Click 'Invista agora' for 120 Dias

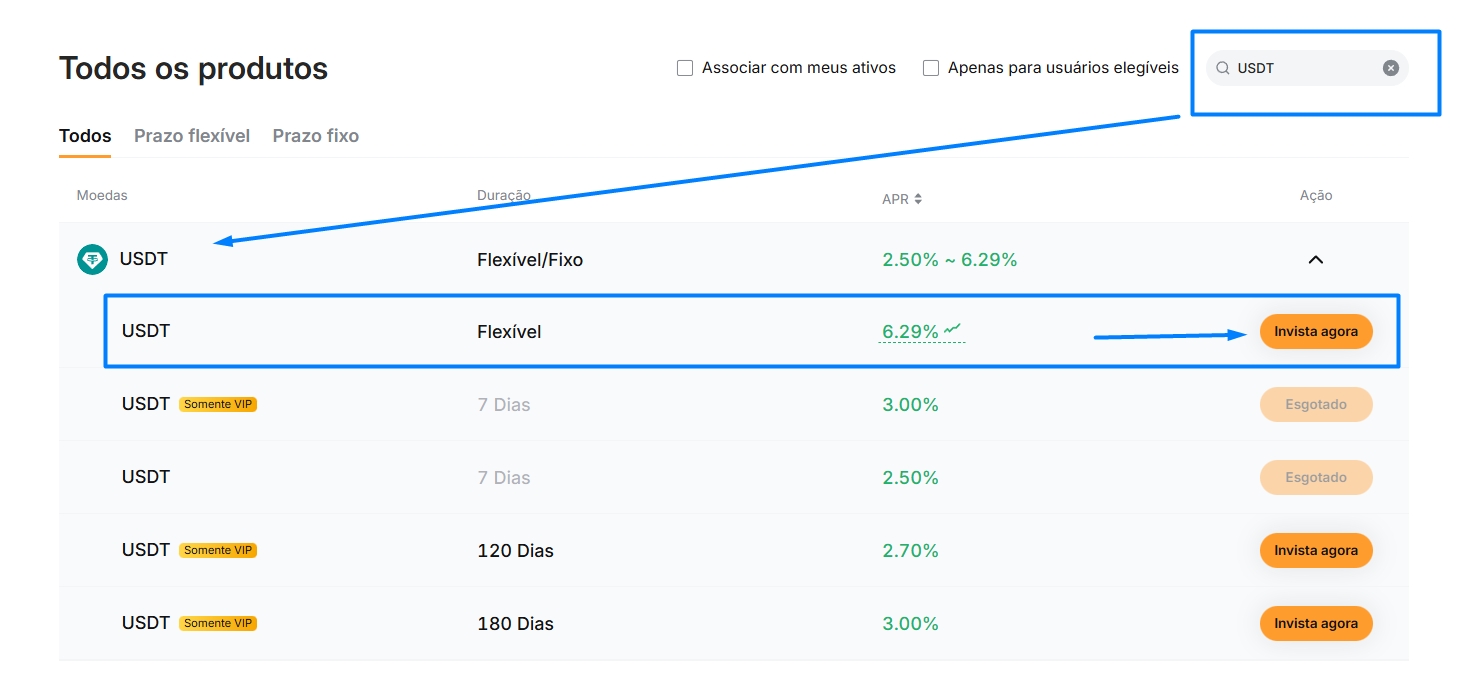[1315, 551]
